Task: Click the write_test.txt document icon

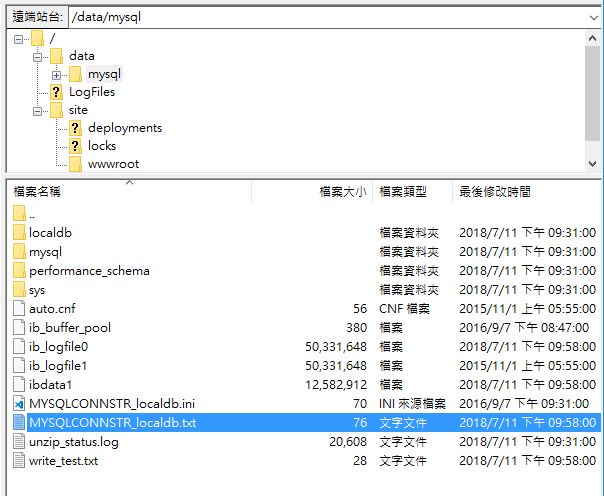Action: point(19,461)
